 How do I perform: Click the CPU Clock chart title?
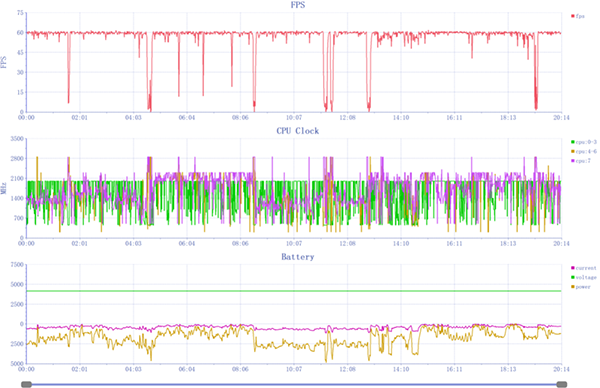[298, 131]
